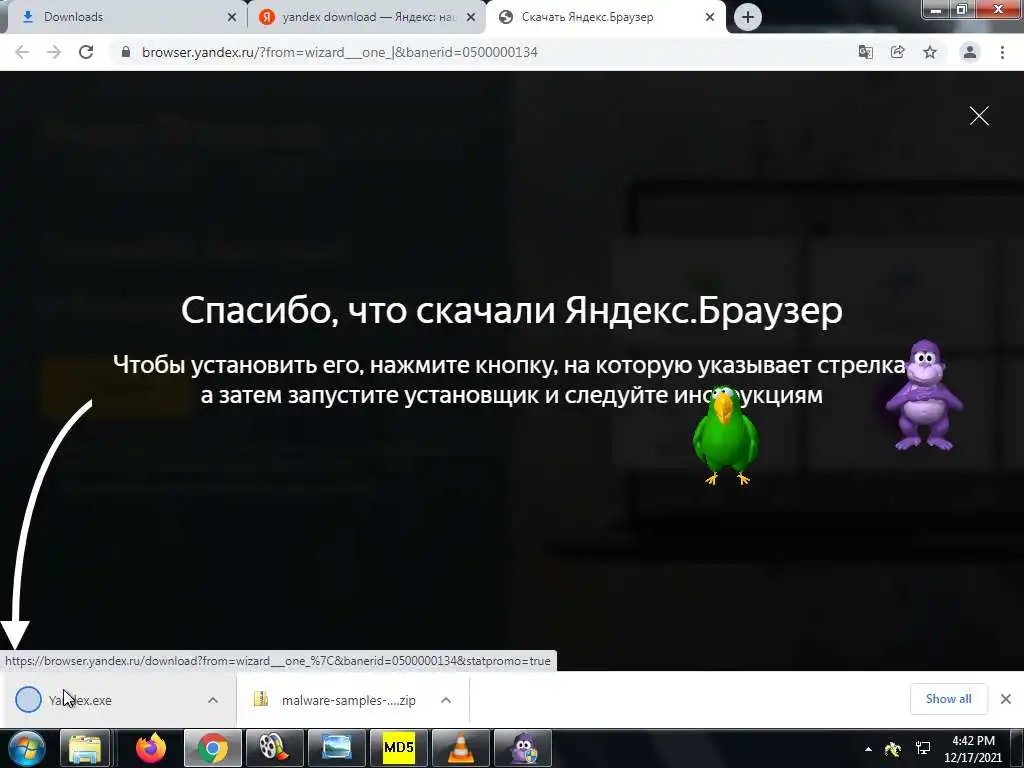
Task: Show hidden system tray icons
Action: click(868, 749)
